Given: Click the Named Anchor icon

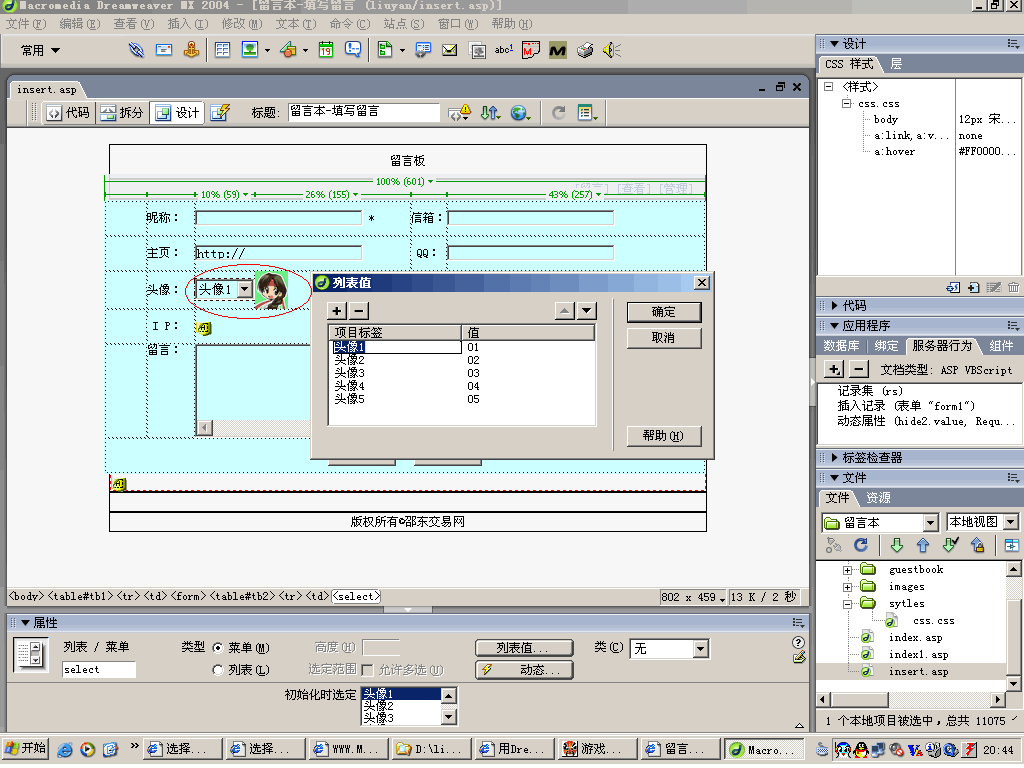Looking at the screenshot, I should click(x=190, y=49).
